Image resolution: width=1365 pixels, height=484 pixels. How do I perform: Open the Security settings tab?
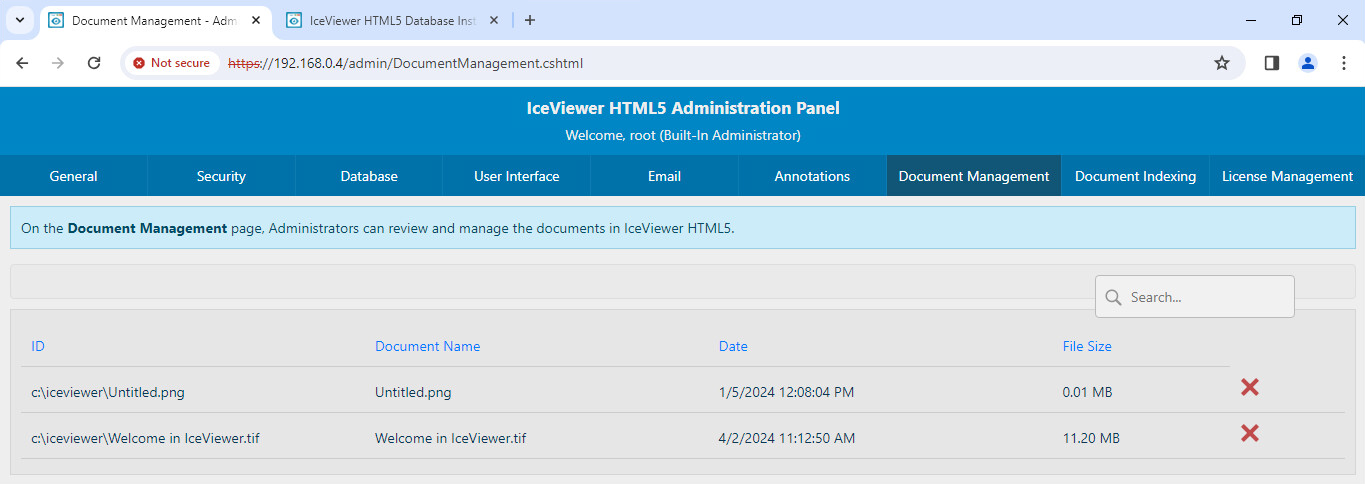point(221,176)
